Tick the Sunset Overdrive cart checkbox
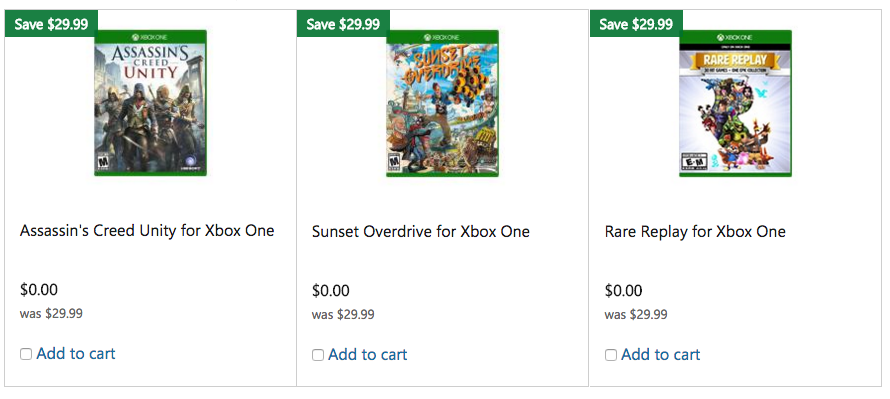Viewport: 890px width, 399px height. [318, 355]
